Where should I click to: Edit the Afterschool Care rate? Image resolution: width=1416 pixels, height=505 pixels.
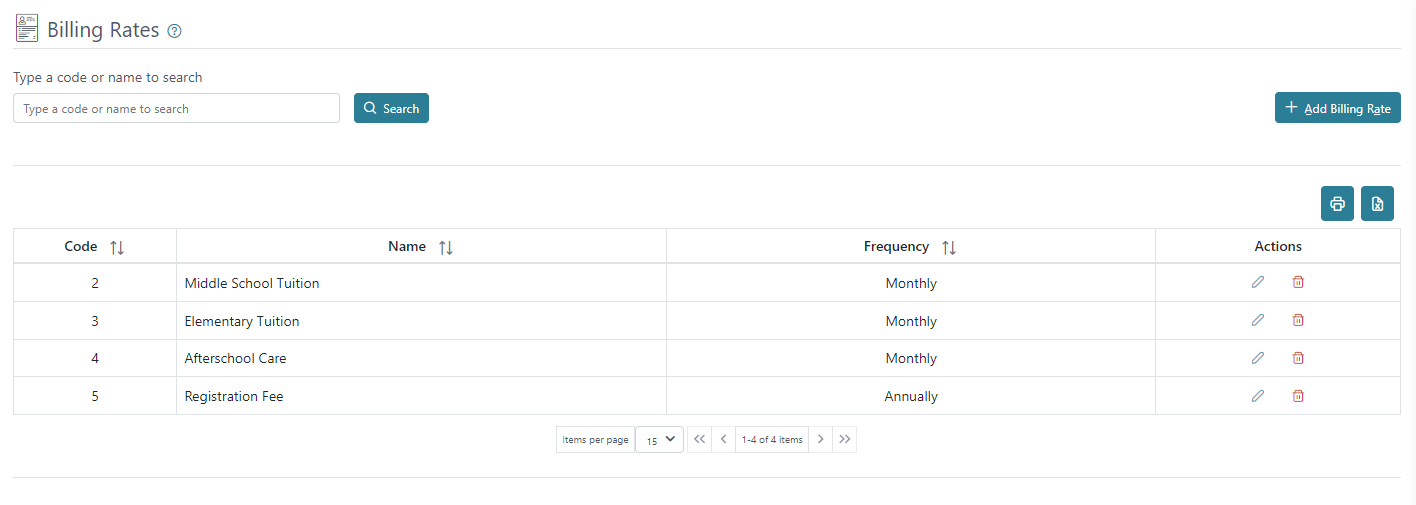coord(1258,358)
